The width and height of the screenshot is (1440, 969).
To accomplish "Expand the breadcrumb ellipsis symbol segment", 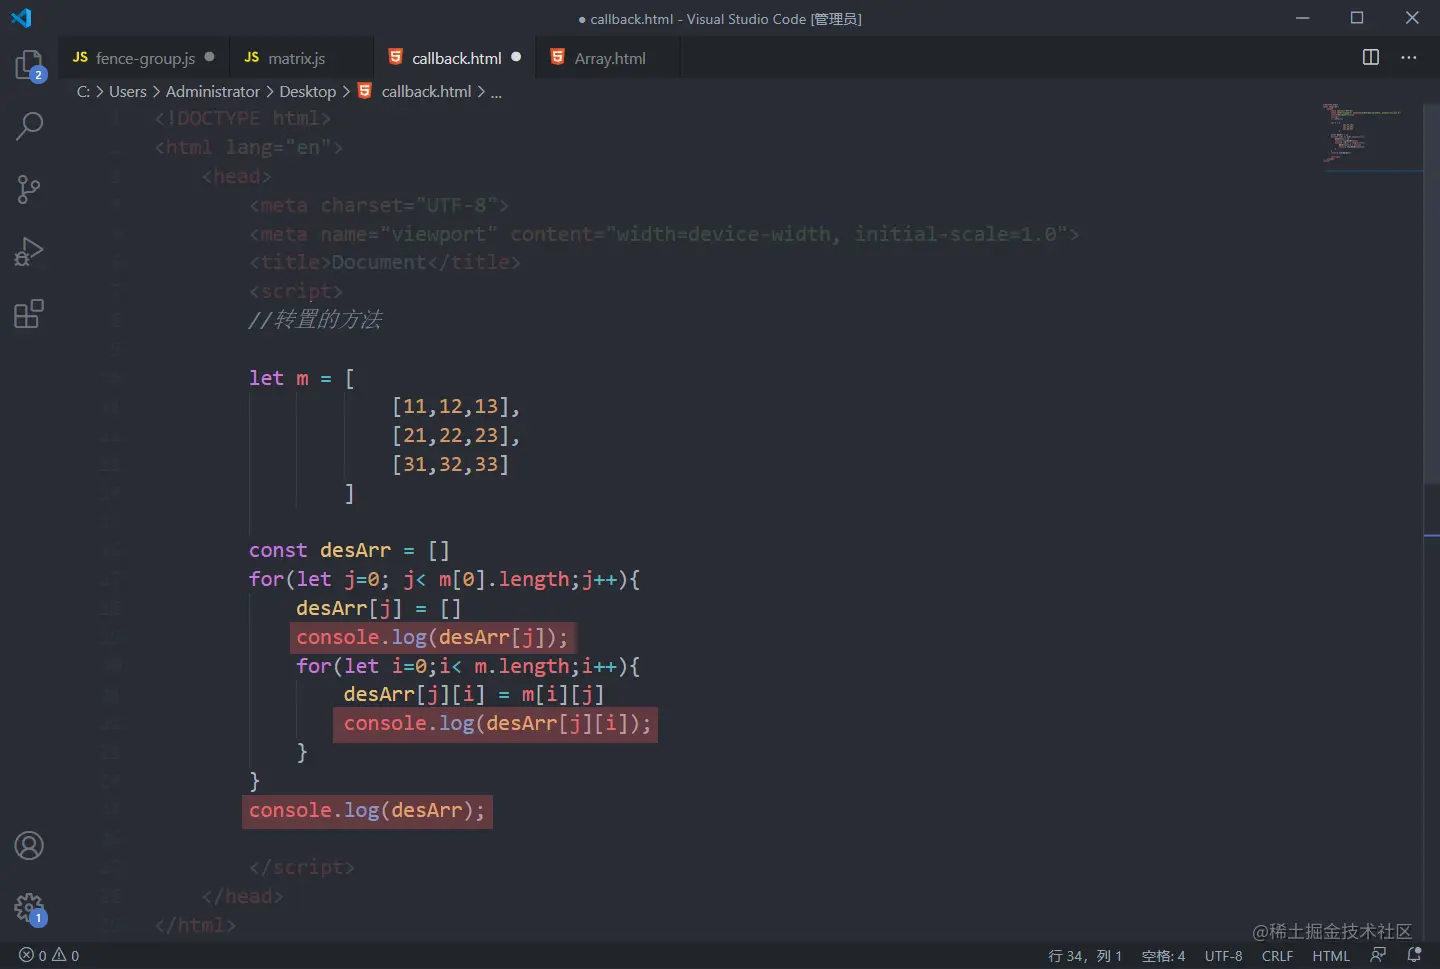I will click(496, 92).
